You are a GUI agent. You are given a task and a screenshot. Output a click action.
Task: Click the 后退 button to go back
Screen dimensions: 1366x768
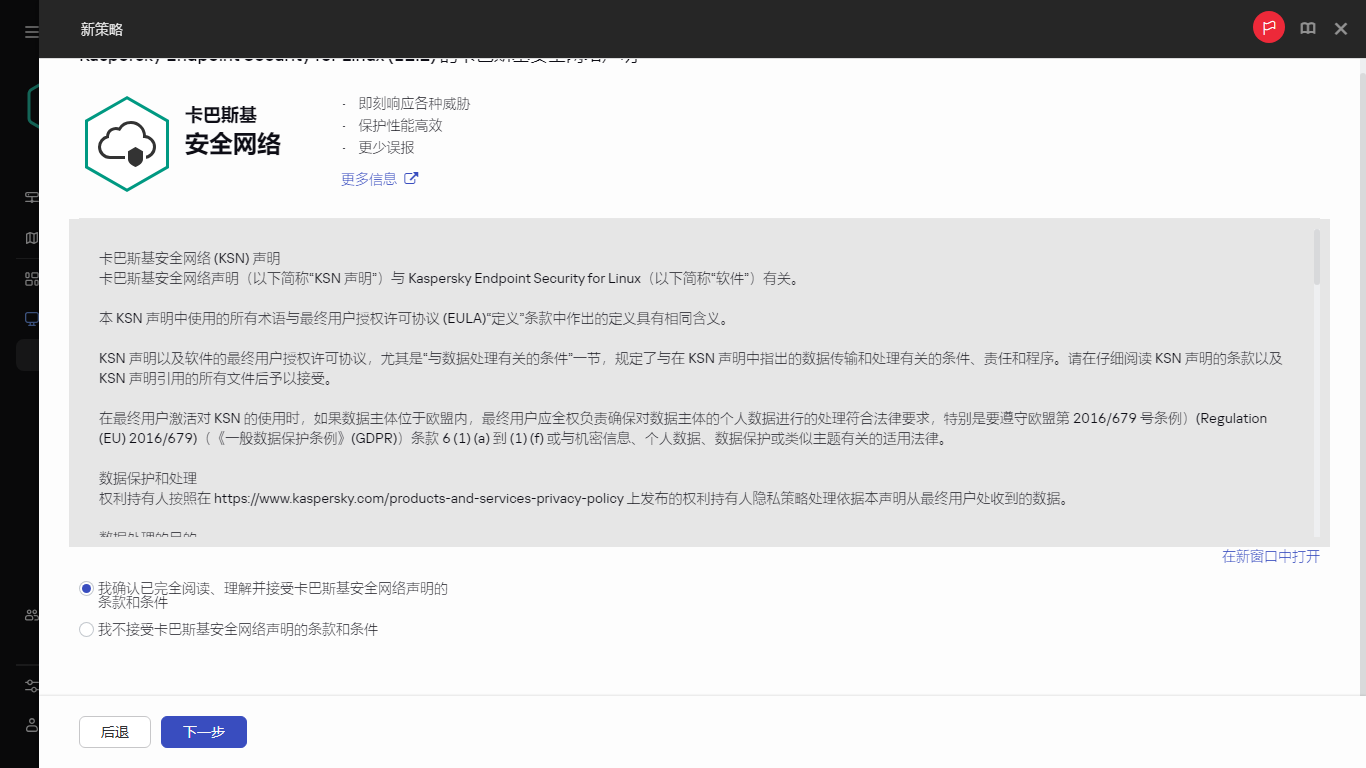114,731
